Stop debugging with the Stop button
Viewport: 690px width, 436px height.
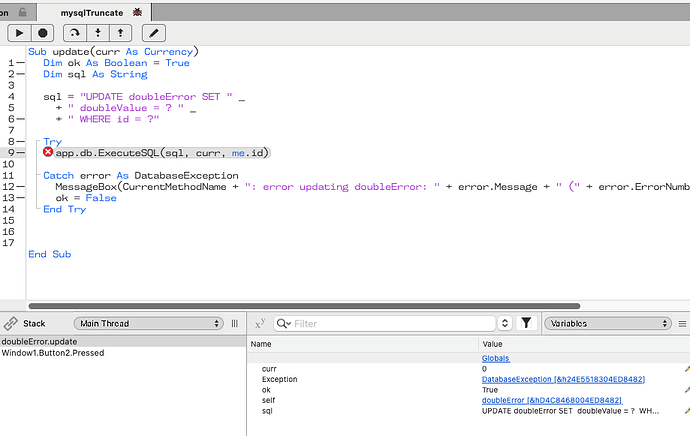[x=43, y=33]
